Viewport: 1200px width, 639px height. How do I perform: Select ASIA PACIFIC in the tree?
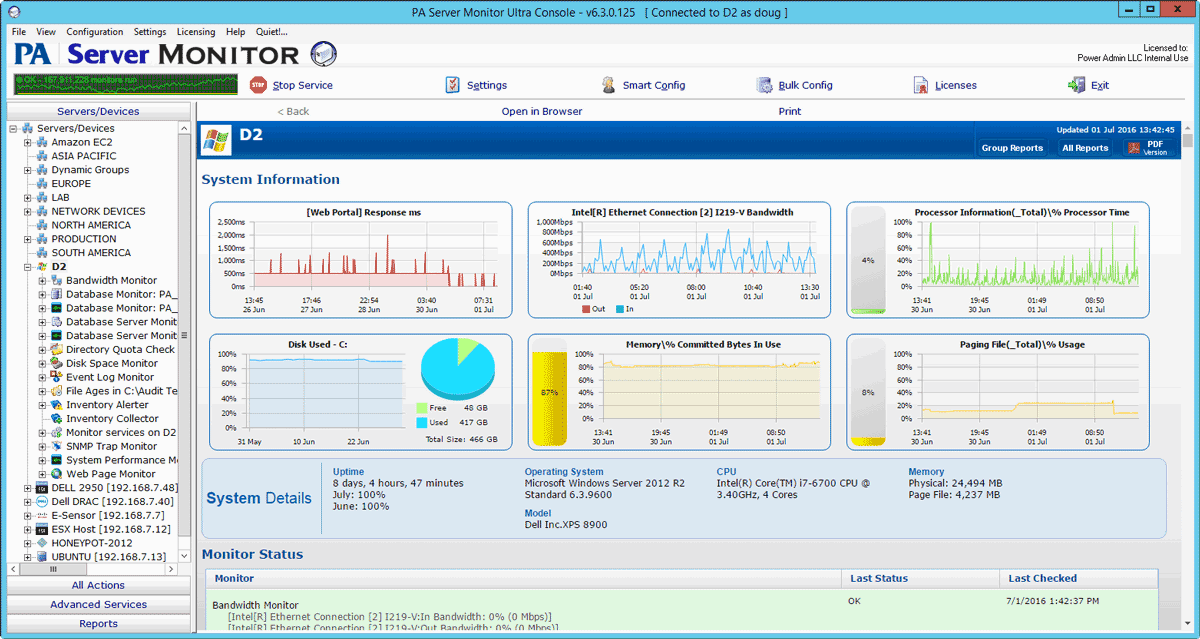pos(84,156)
